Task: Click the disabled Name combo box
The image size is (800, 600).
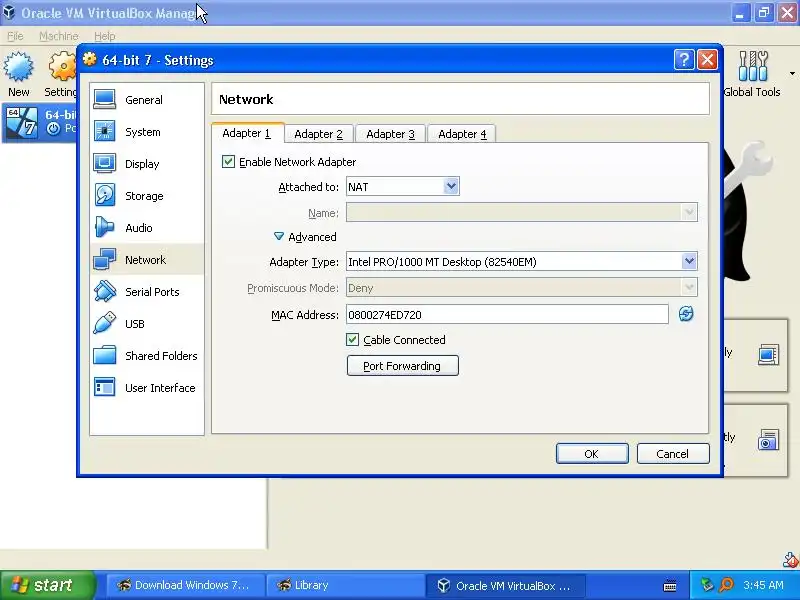Action: click(x=521, y=212)
